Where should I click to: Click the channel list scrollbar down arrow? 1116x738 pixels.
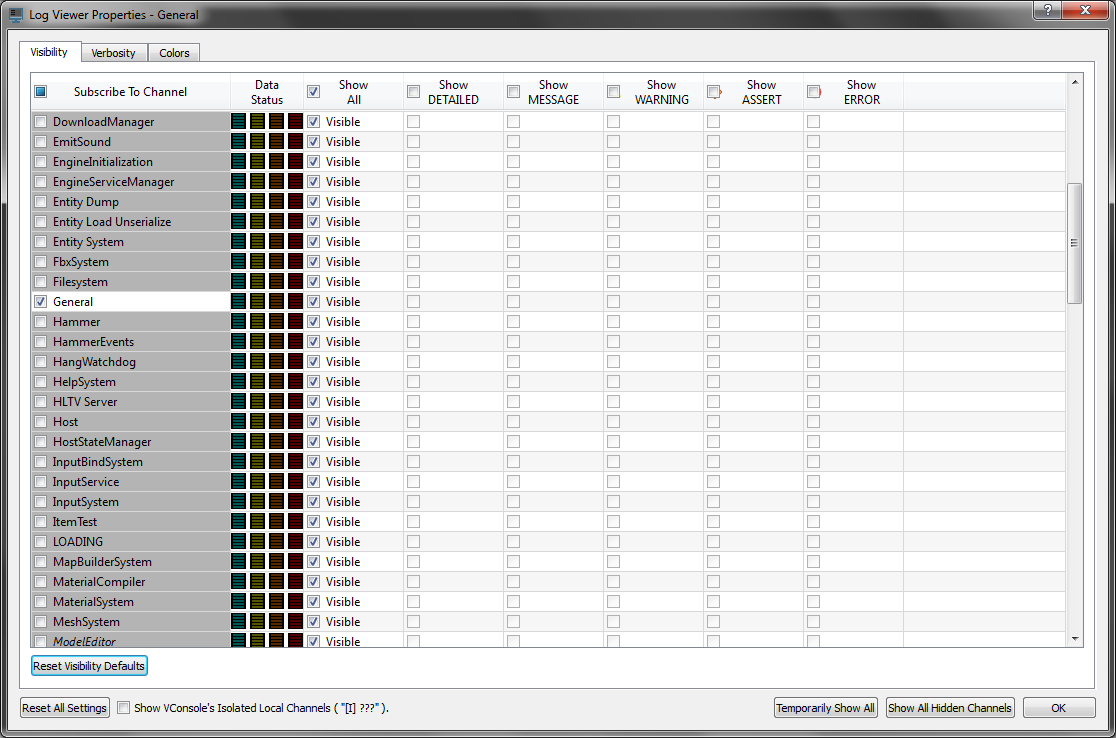click(1075, 638)
